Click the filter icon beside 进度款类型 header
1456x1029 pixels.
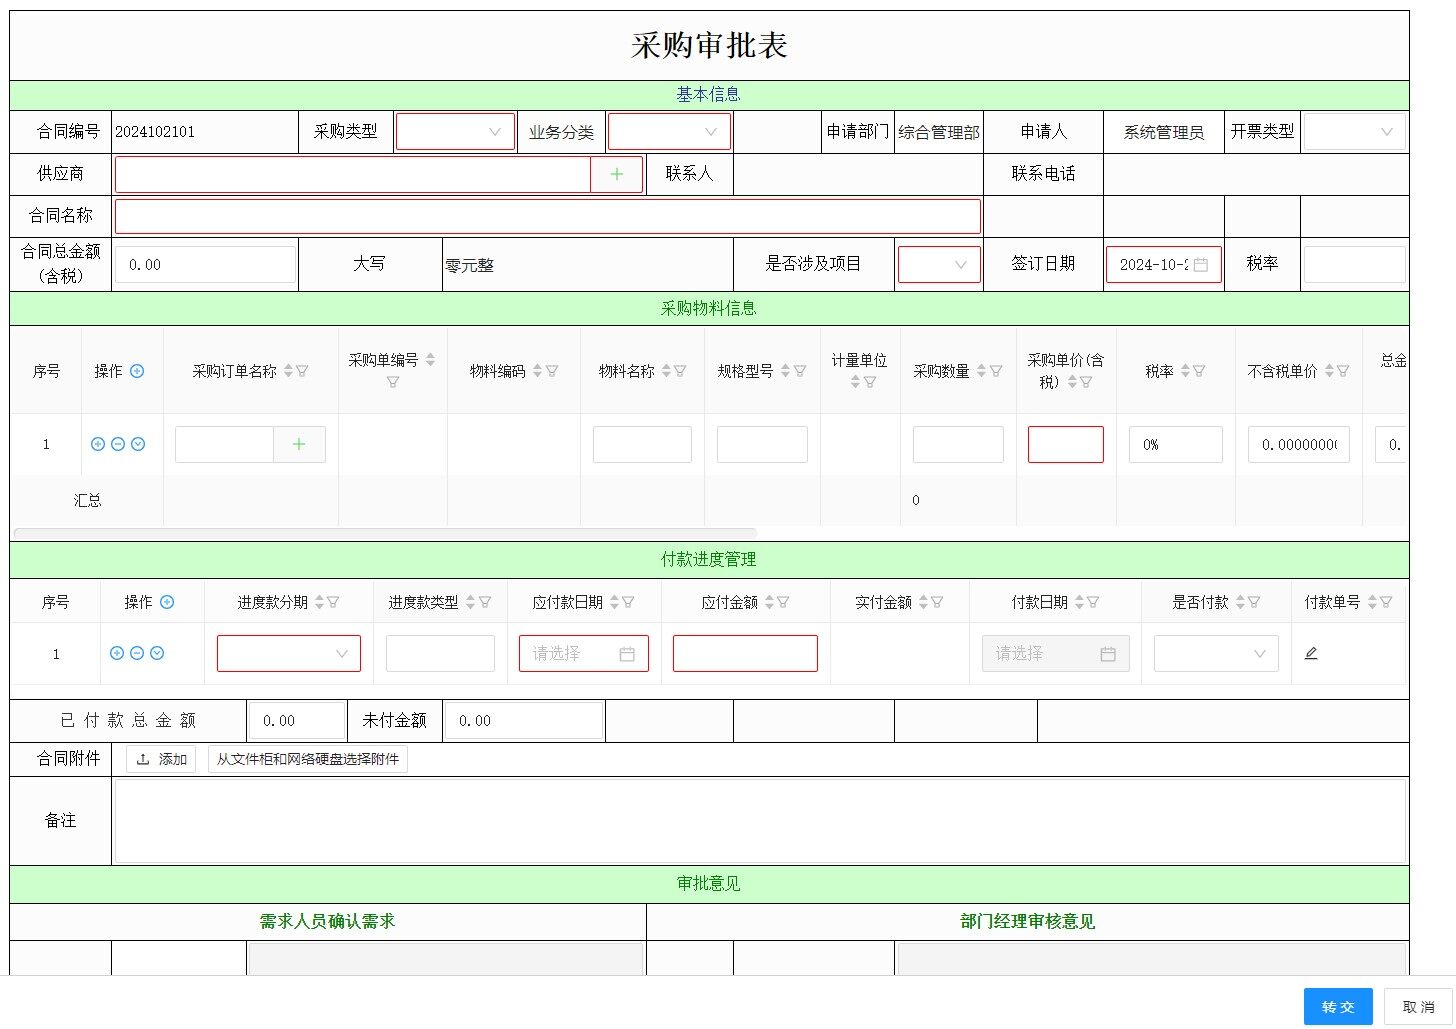pos(485,602)
